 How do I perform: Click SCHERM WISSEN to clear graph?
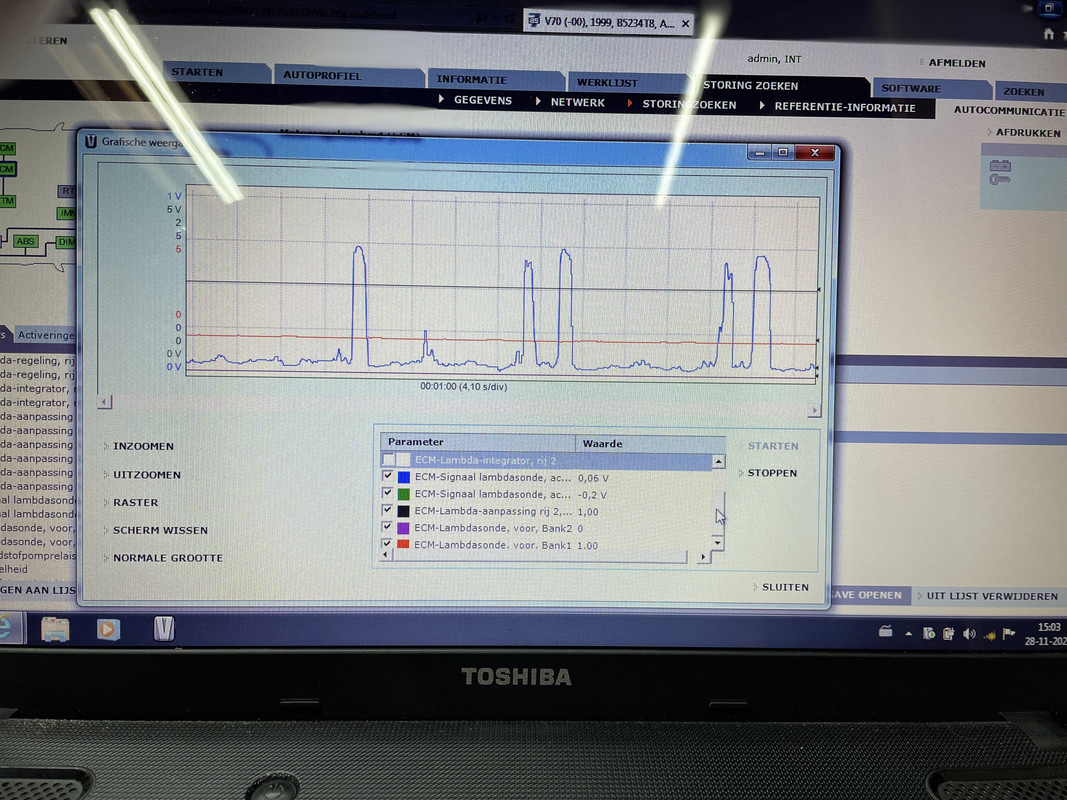point(160,530)
